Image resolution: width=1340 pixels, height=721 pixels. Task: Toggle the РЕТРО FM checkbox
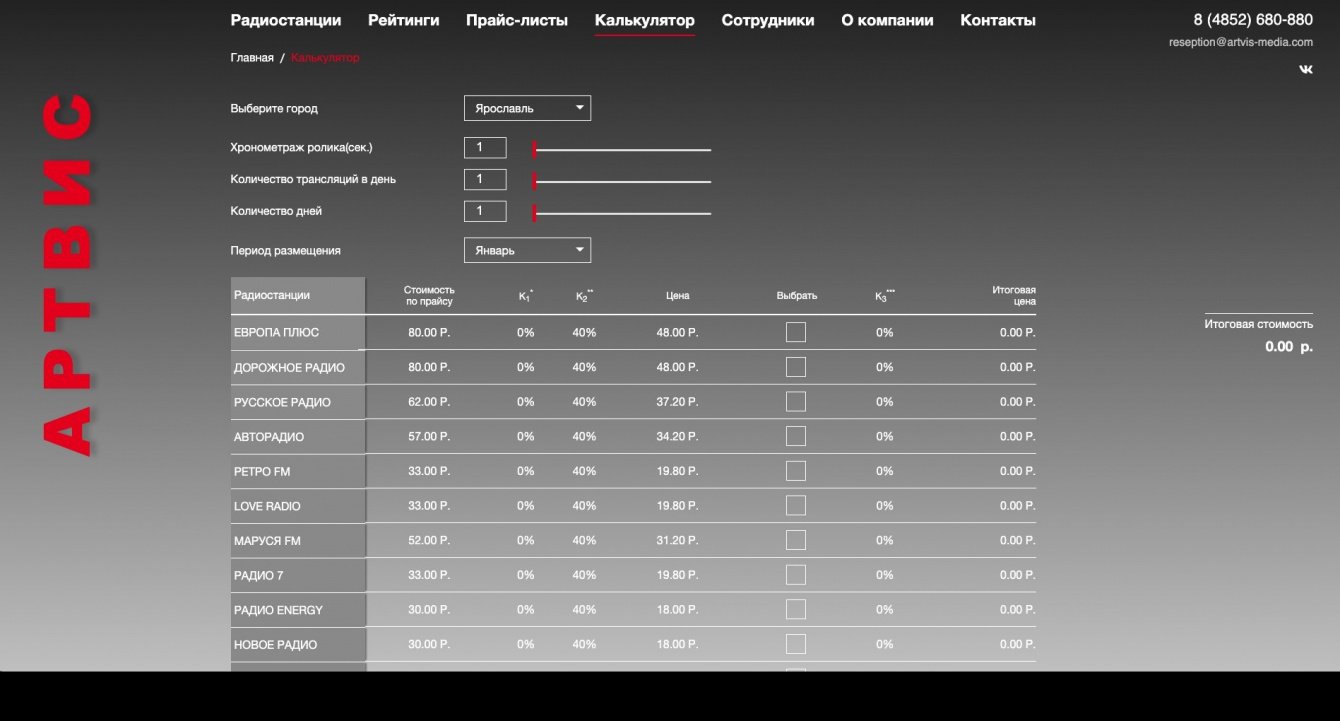(x=796, y=471)
